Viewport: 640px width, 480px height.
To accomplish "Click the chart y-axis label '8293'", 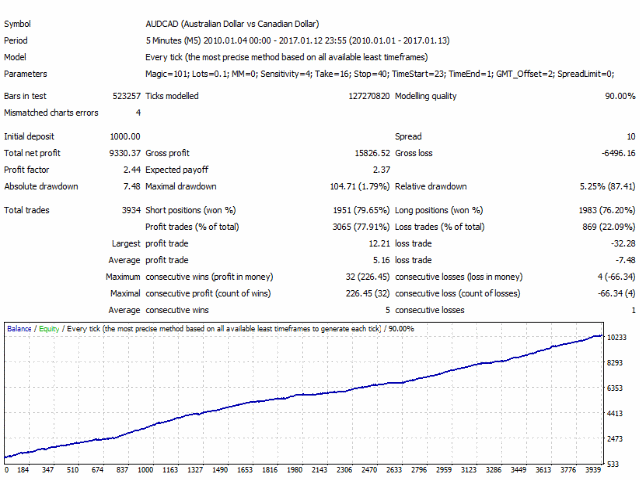I will 615,363.
